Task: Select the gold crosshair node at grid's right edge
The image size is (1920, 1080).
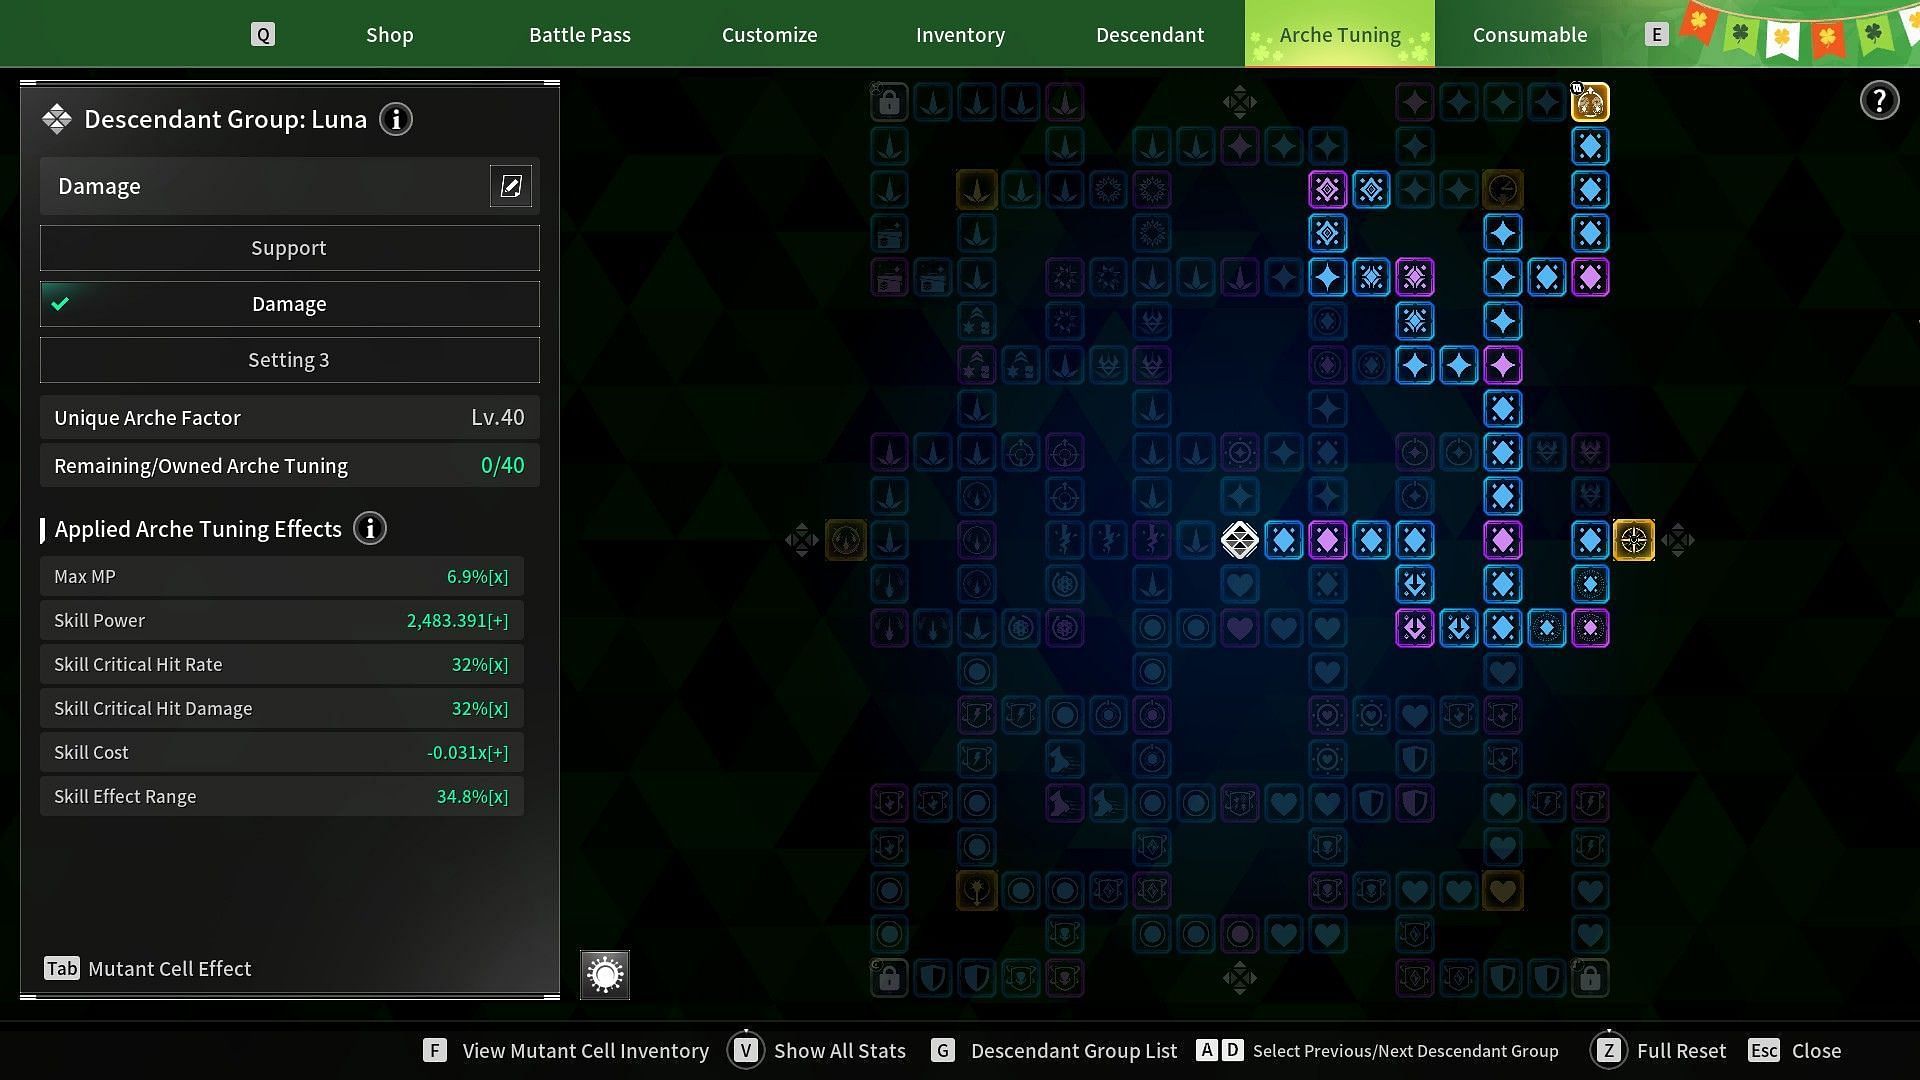Action: point(1634,540)
